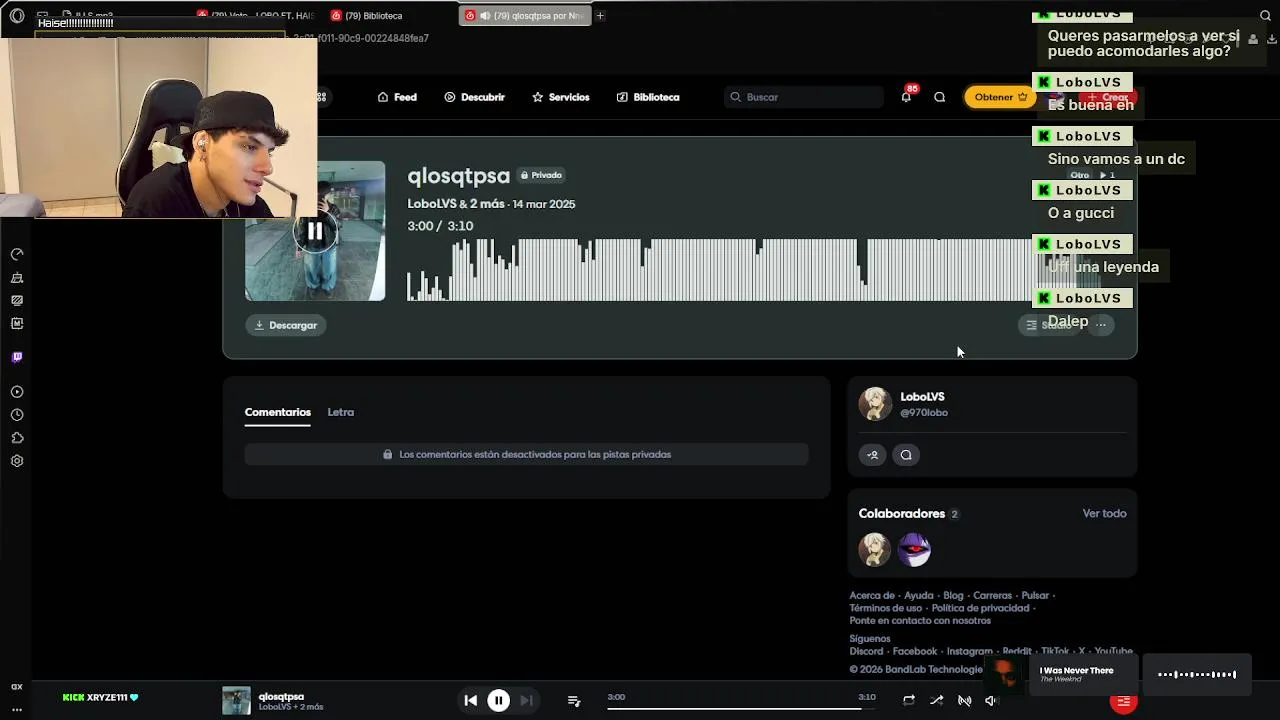Click the qlosqtpsa title in player bar

(281, 697)
